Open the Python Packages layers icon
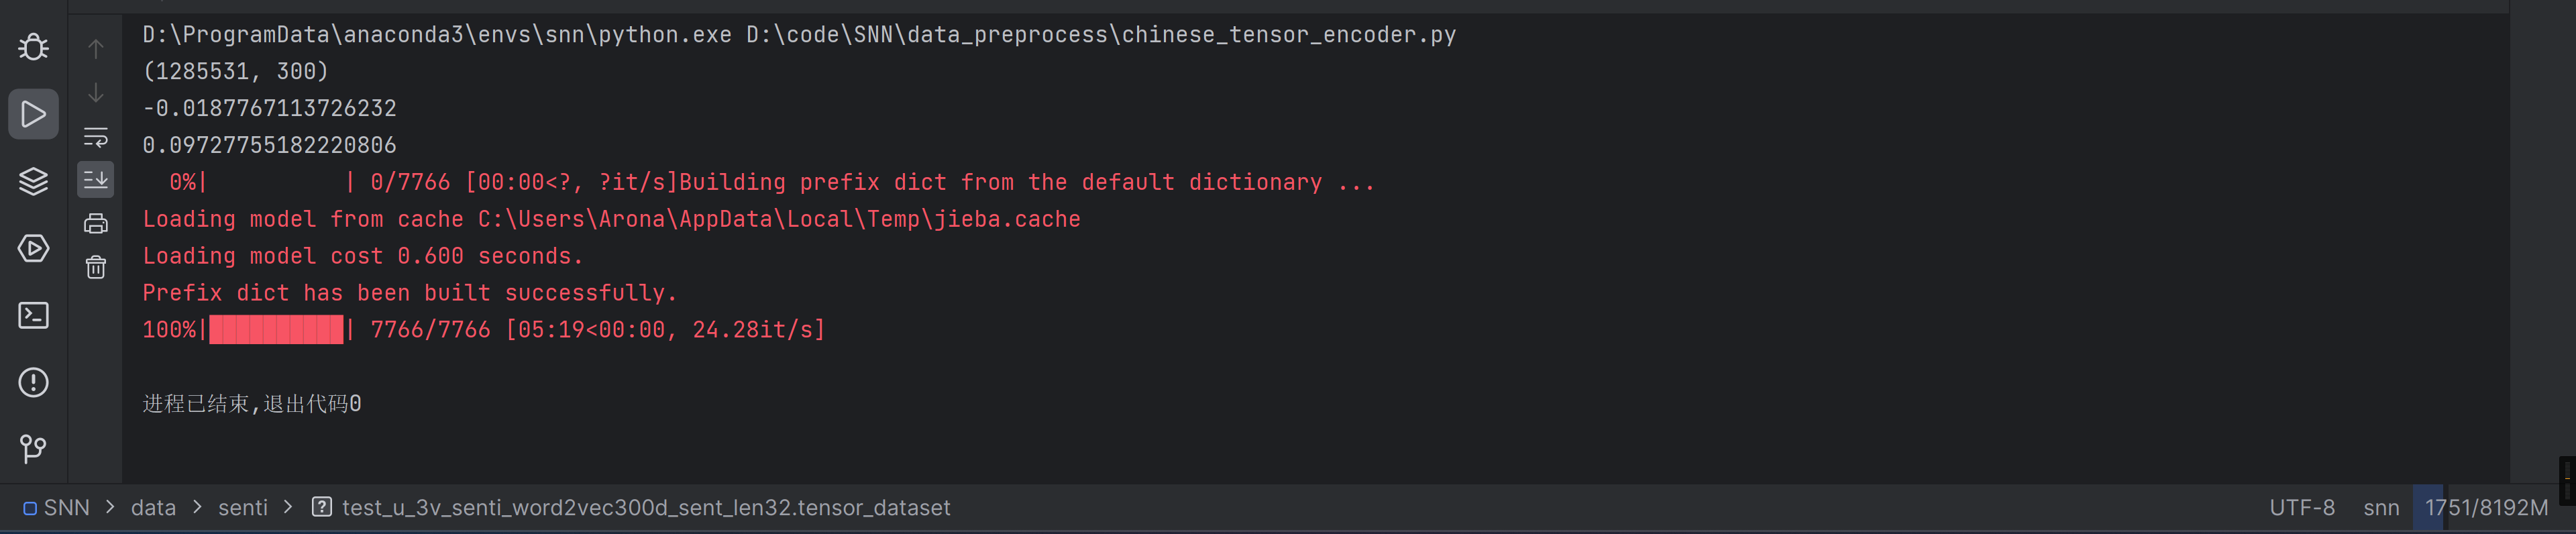2576x534 pixels. click(33, 181)
